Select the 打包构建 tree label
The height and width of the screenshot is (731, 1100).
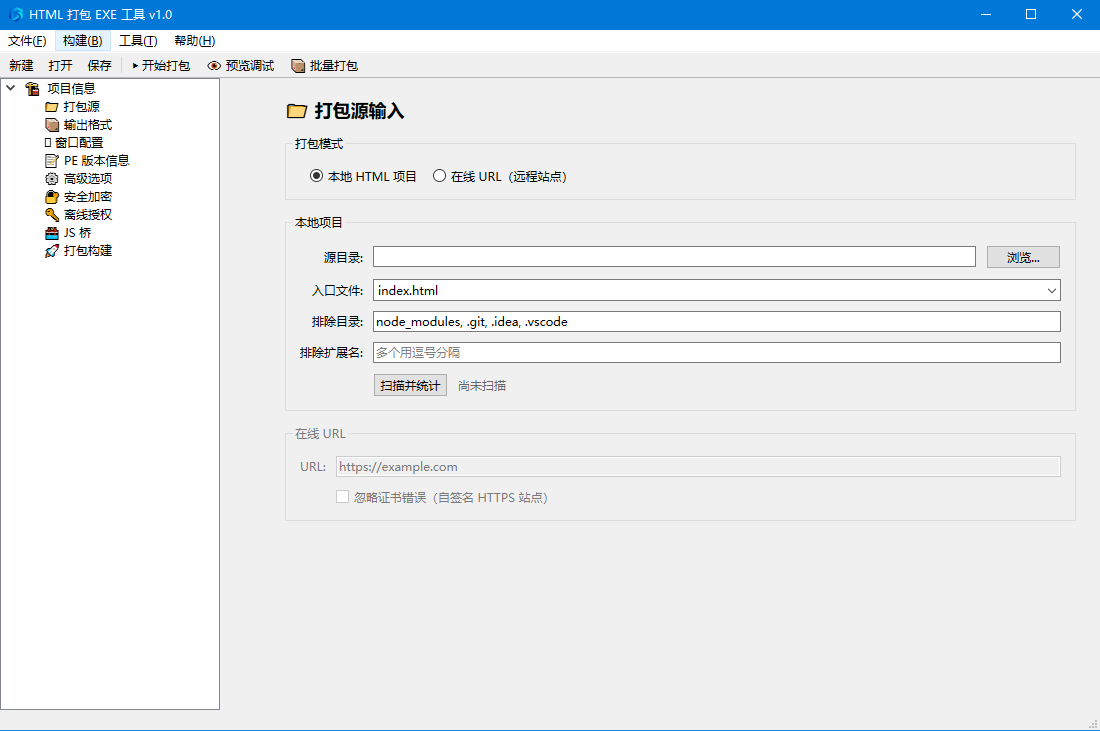click(x=88, y=251)
